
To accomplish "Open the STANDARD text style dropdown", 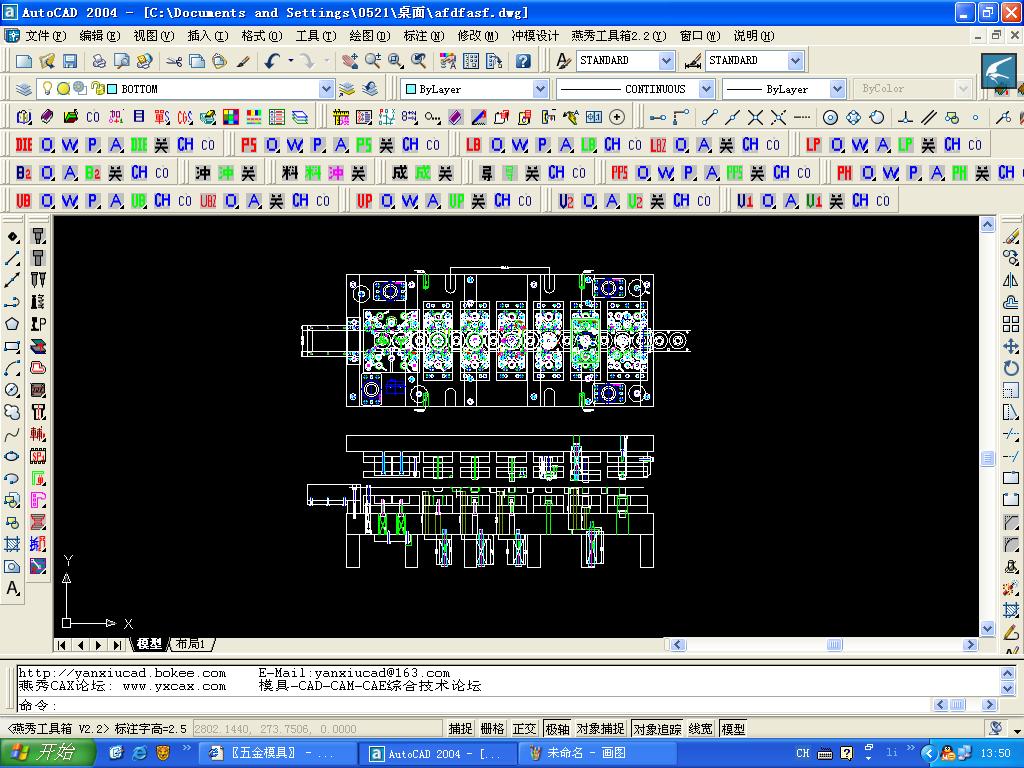I will pos(665,61).
